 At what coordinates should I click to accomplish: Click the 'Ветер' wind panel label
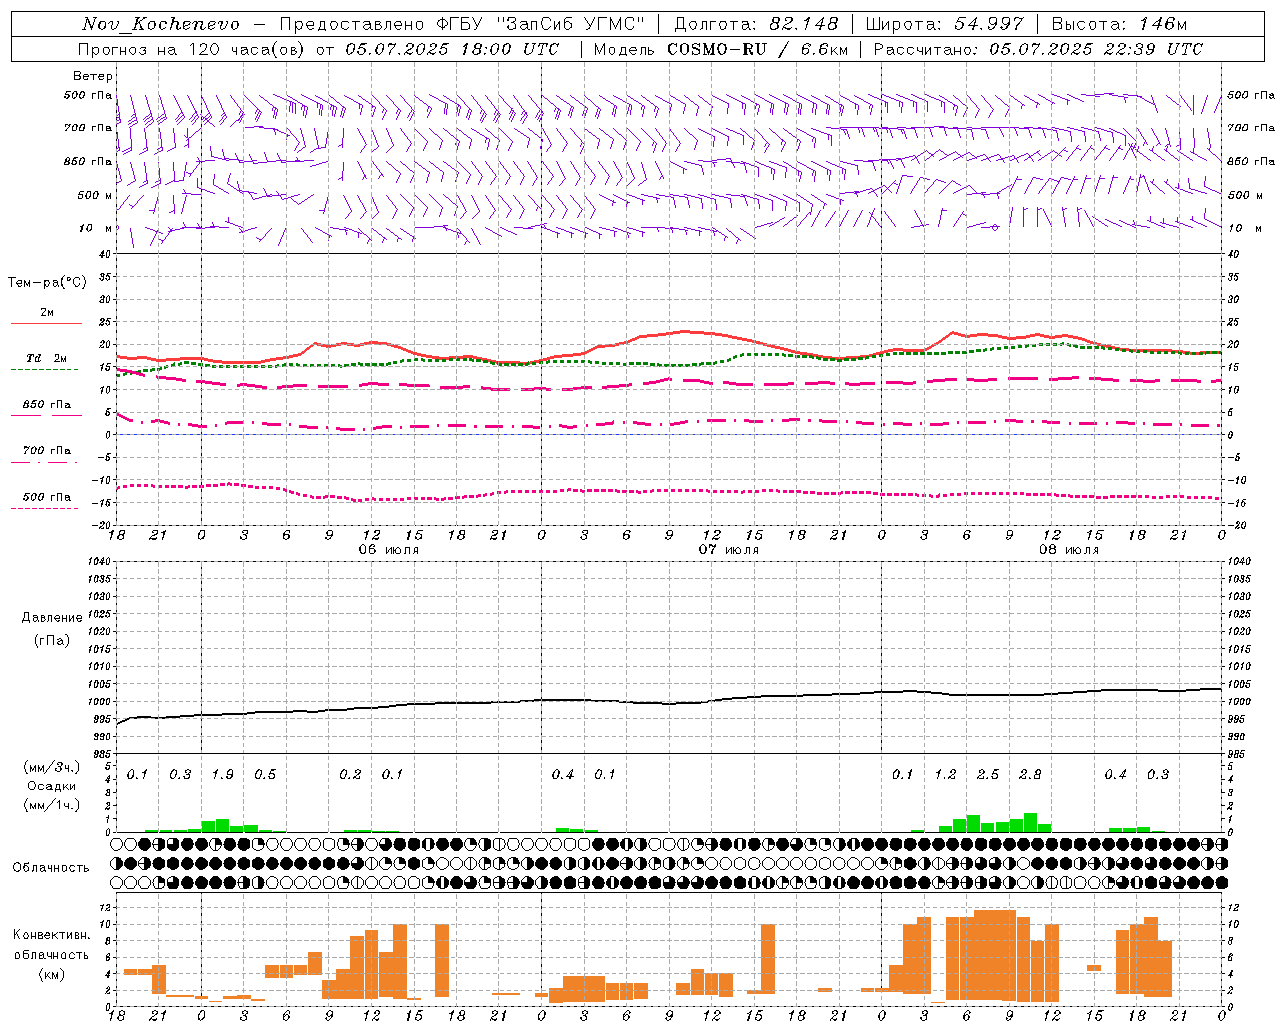click(93, 76)
